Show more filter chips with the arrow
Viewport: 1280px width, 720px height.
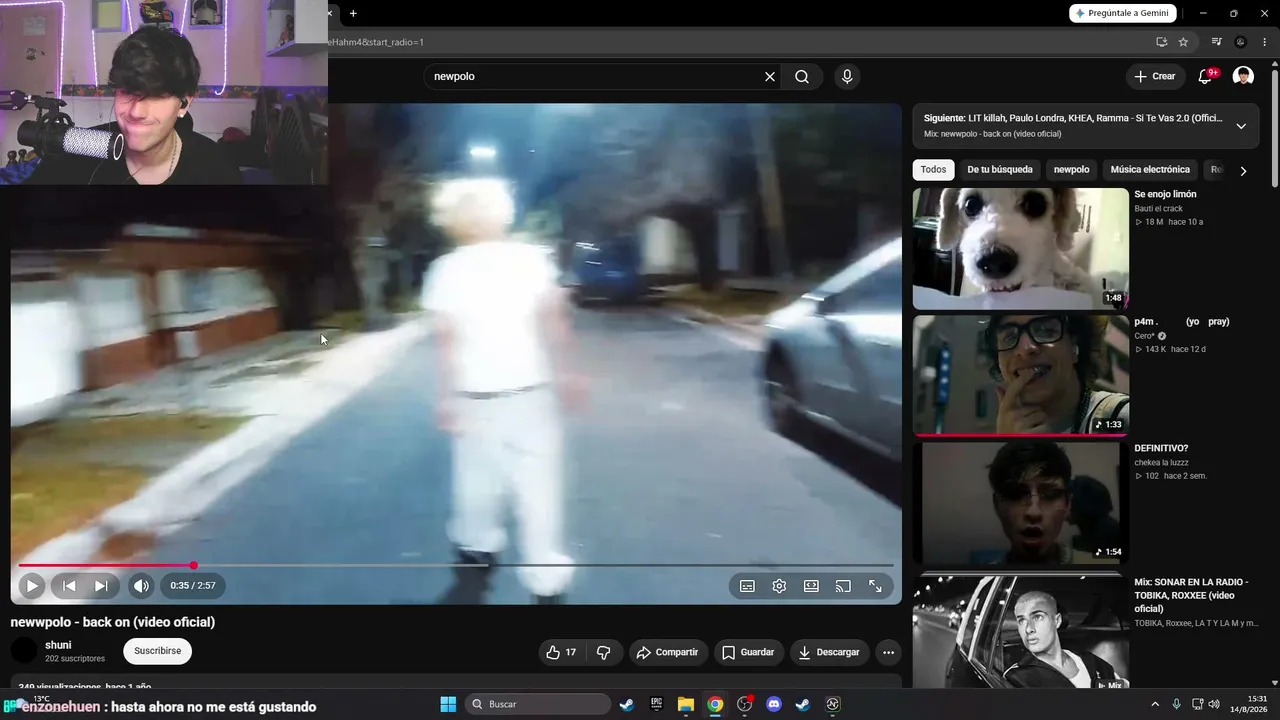click(x=1243, y=171)
